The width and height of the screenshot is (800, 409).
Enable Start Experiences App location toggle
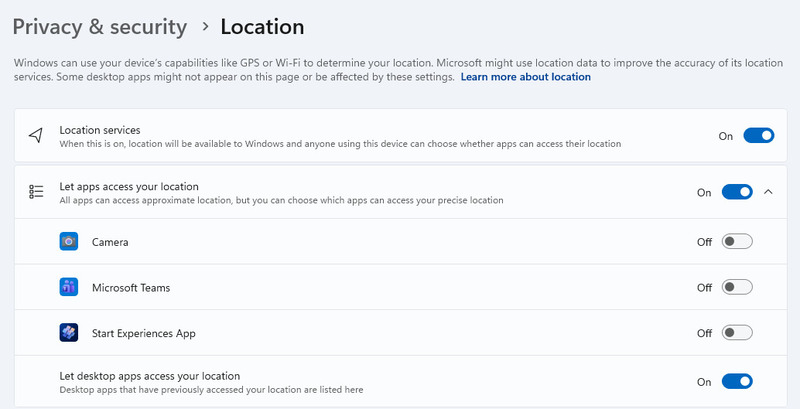[x=737, y=334]
